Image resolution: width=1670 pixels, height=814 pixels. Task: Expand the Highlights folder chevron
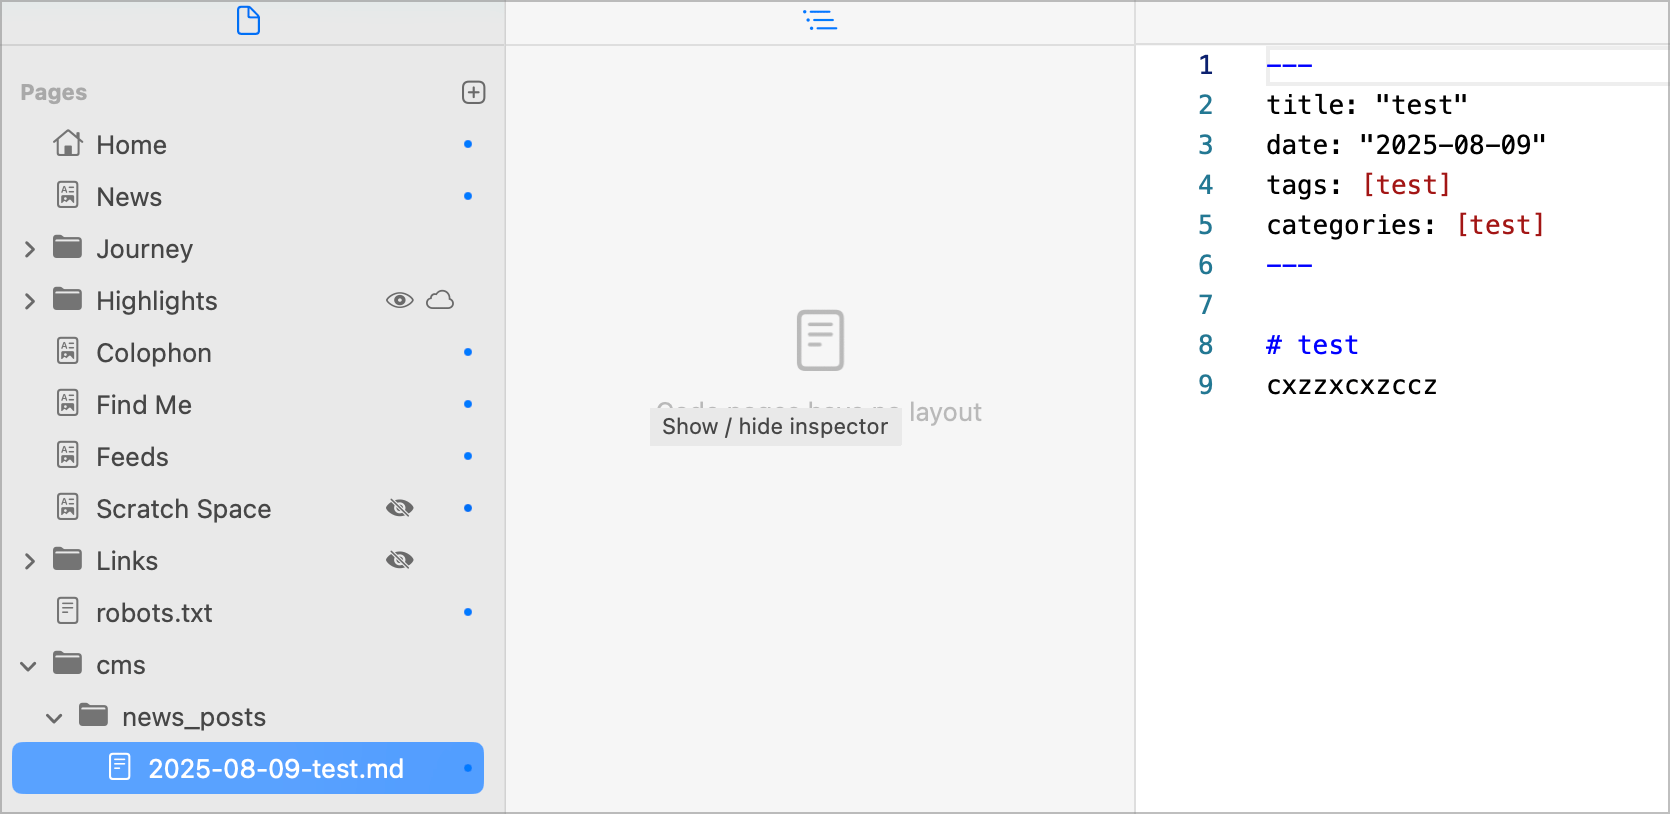[x=30, y=301]
